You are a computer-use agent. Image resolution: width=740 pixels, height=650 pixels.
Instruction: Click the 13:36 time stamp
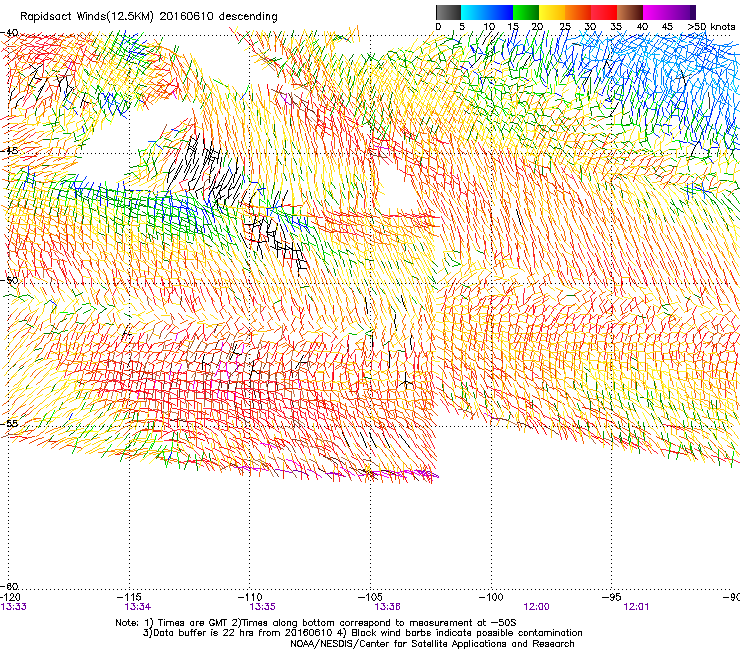pyautogui.click(x=387, y=607)
